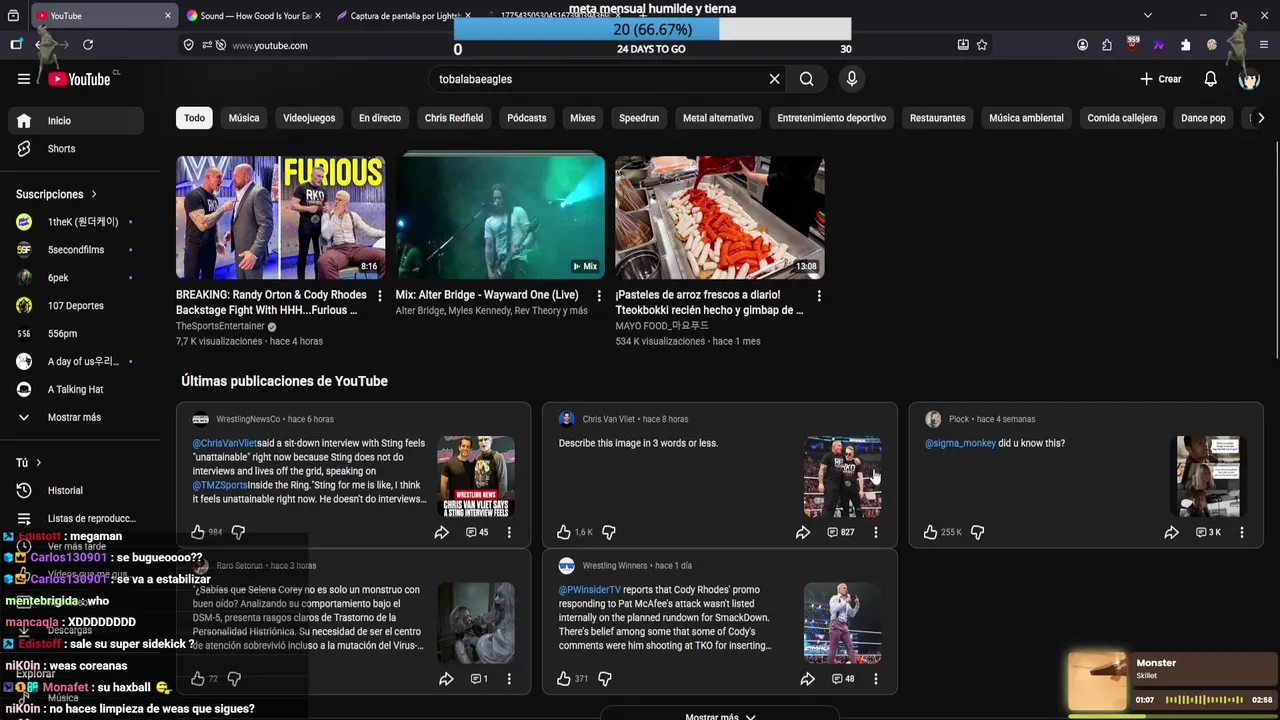
Task: Open the YouTube hamburger guide menu
Action: [24, 79]
